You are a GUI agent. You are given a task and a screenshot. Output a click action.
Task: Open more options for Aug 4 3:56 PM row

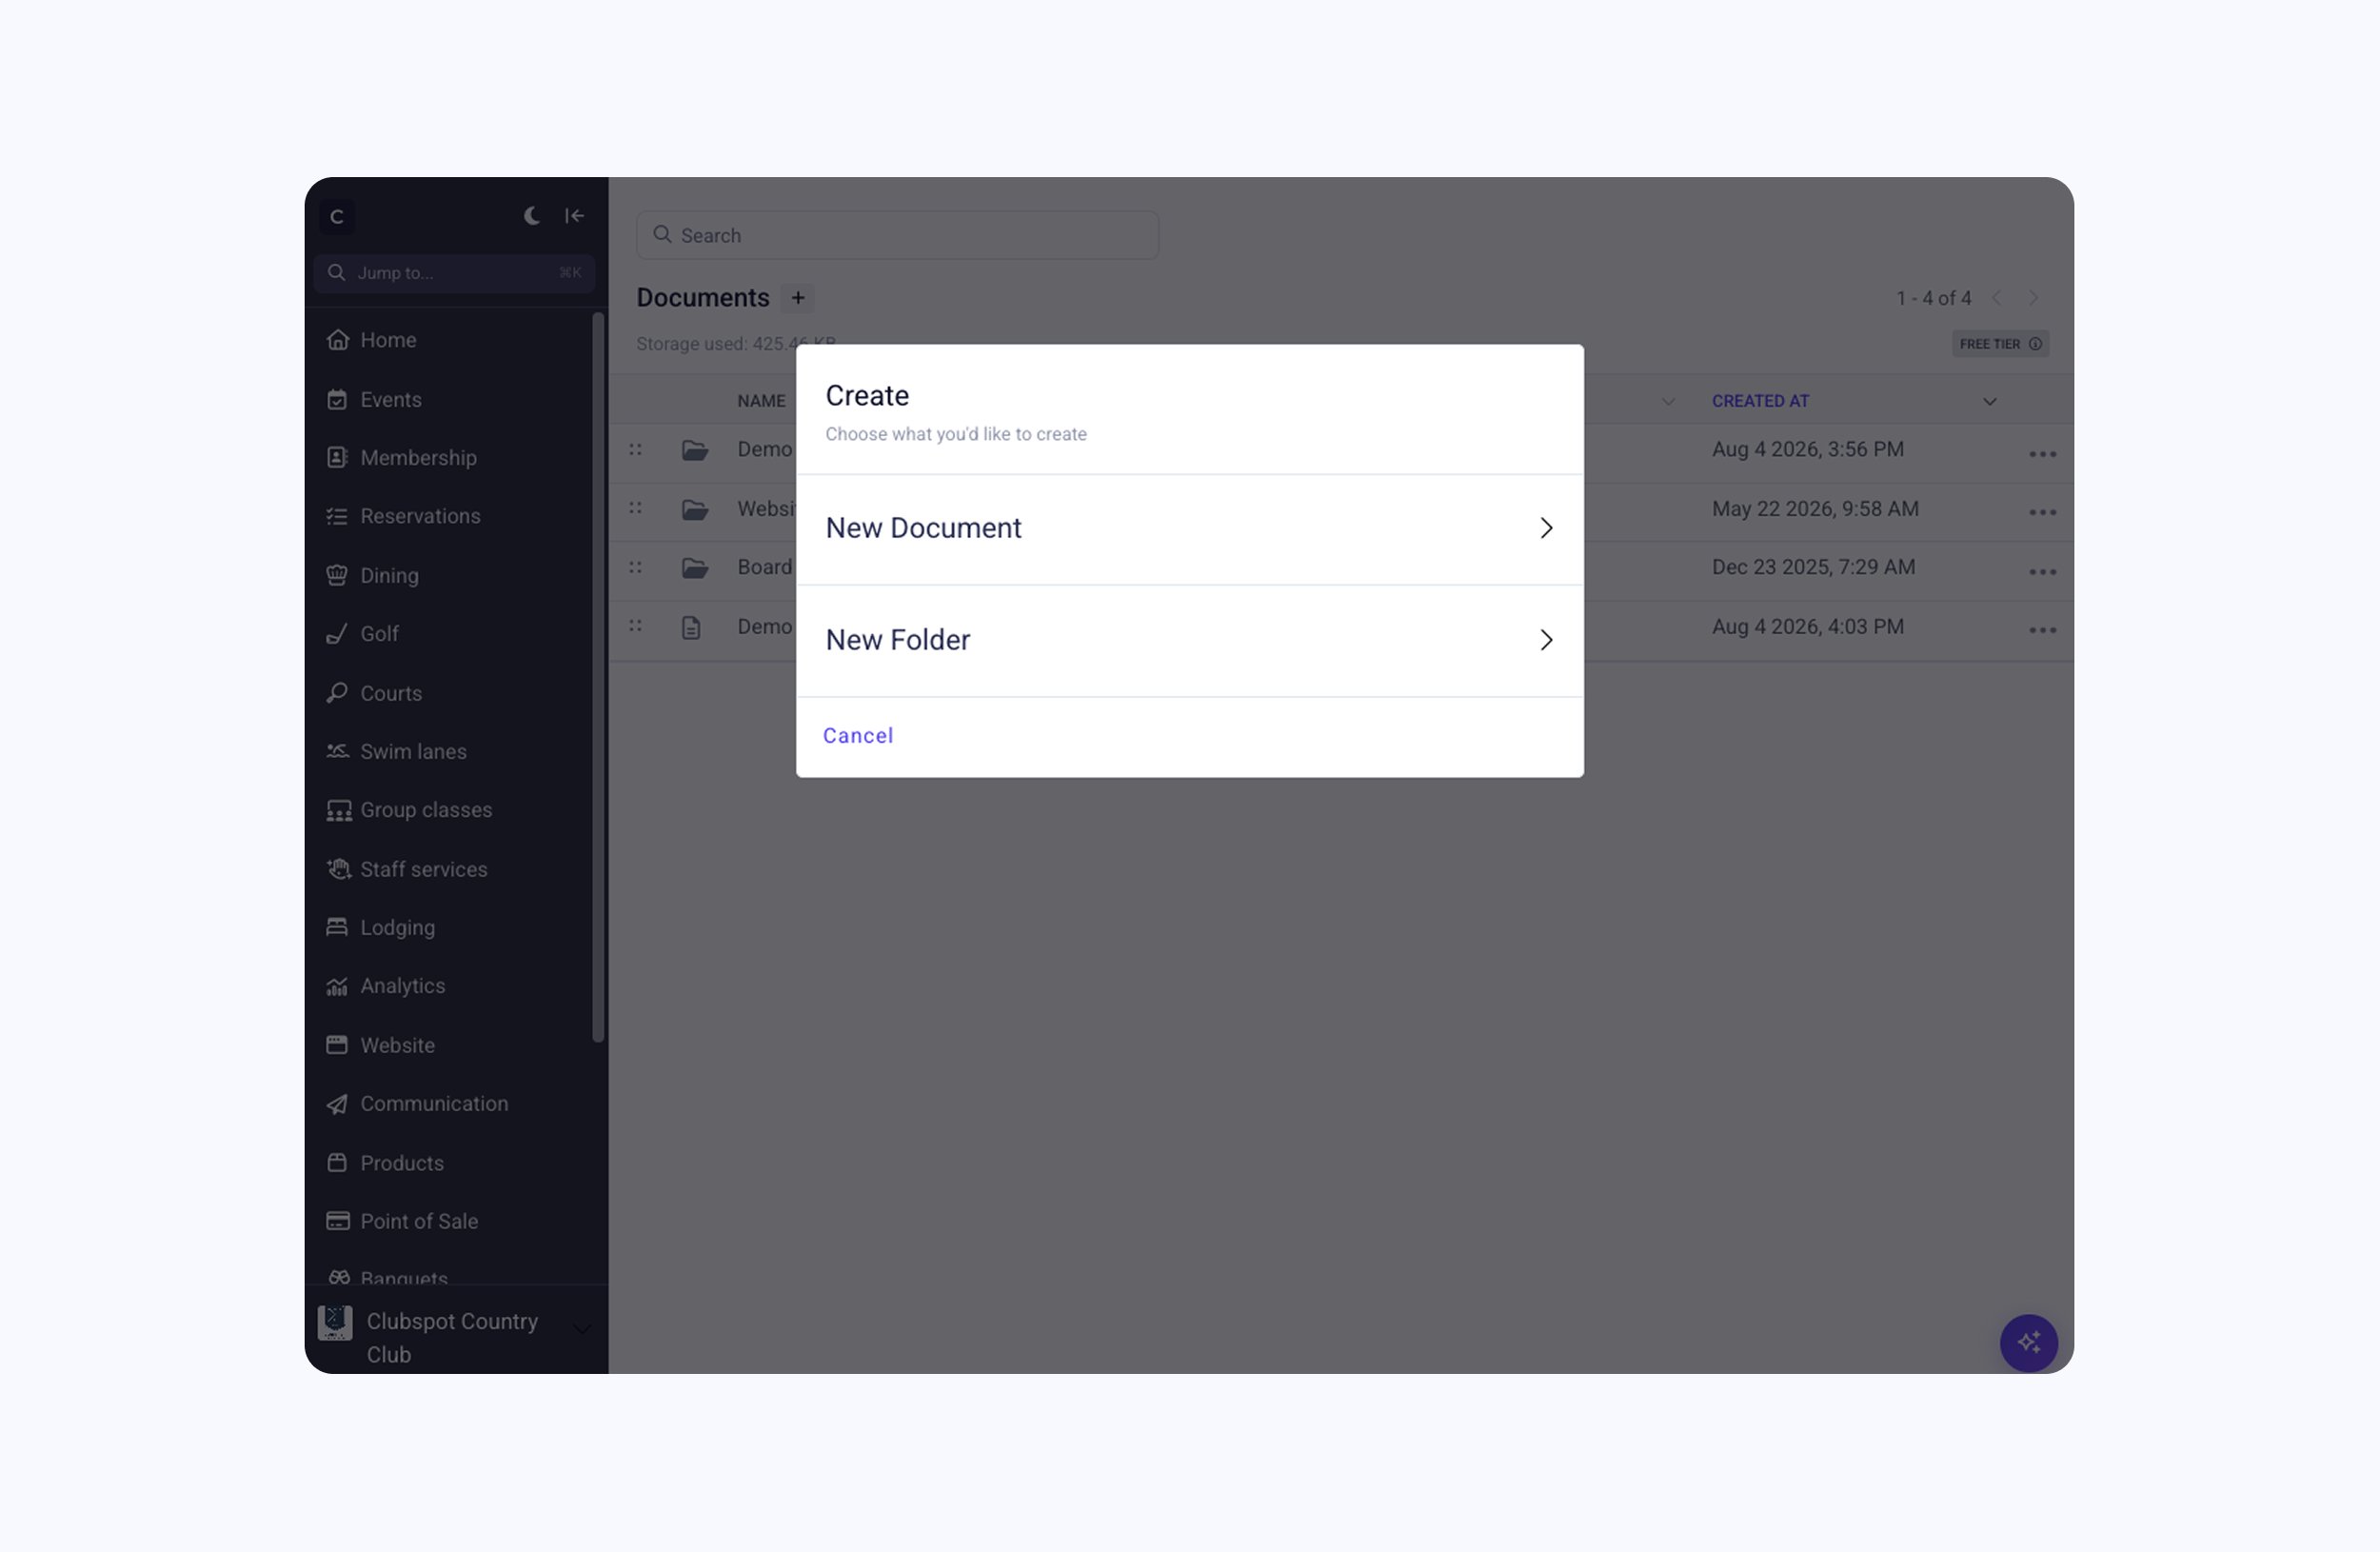click(x=2042, y=454)
